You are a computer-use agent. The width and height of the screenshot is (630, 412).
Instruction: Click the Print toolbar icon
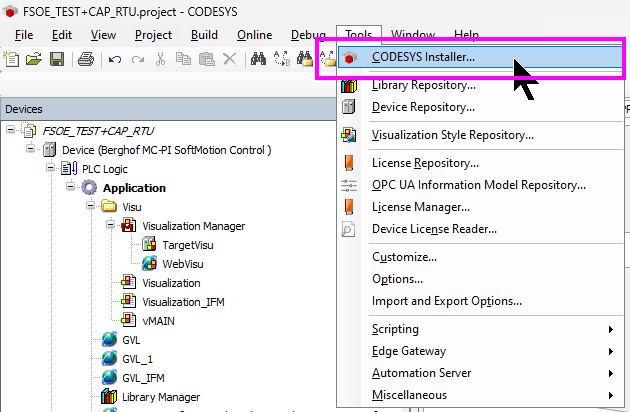[86, 59]
